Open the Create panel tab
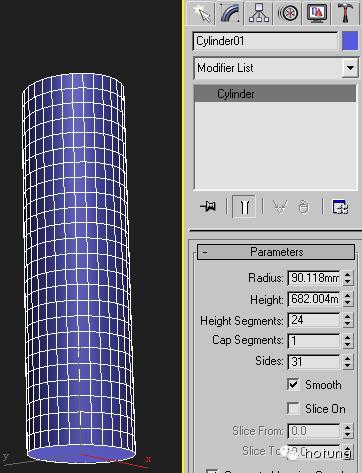This screenshot has width=362, height=473. click(x=202, y=13)
